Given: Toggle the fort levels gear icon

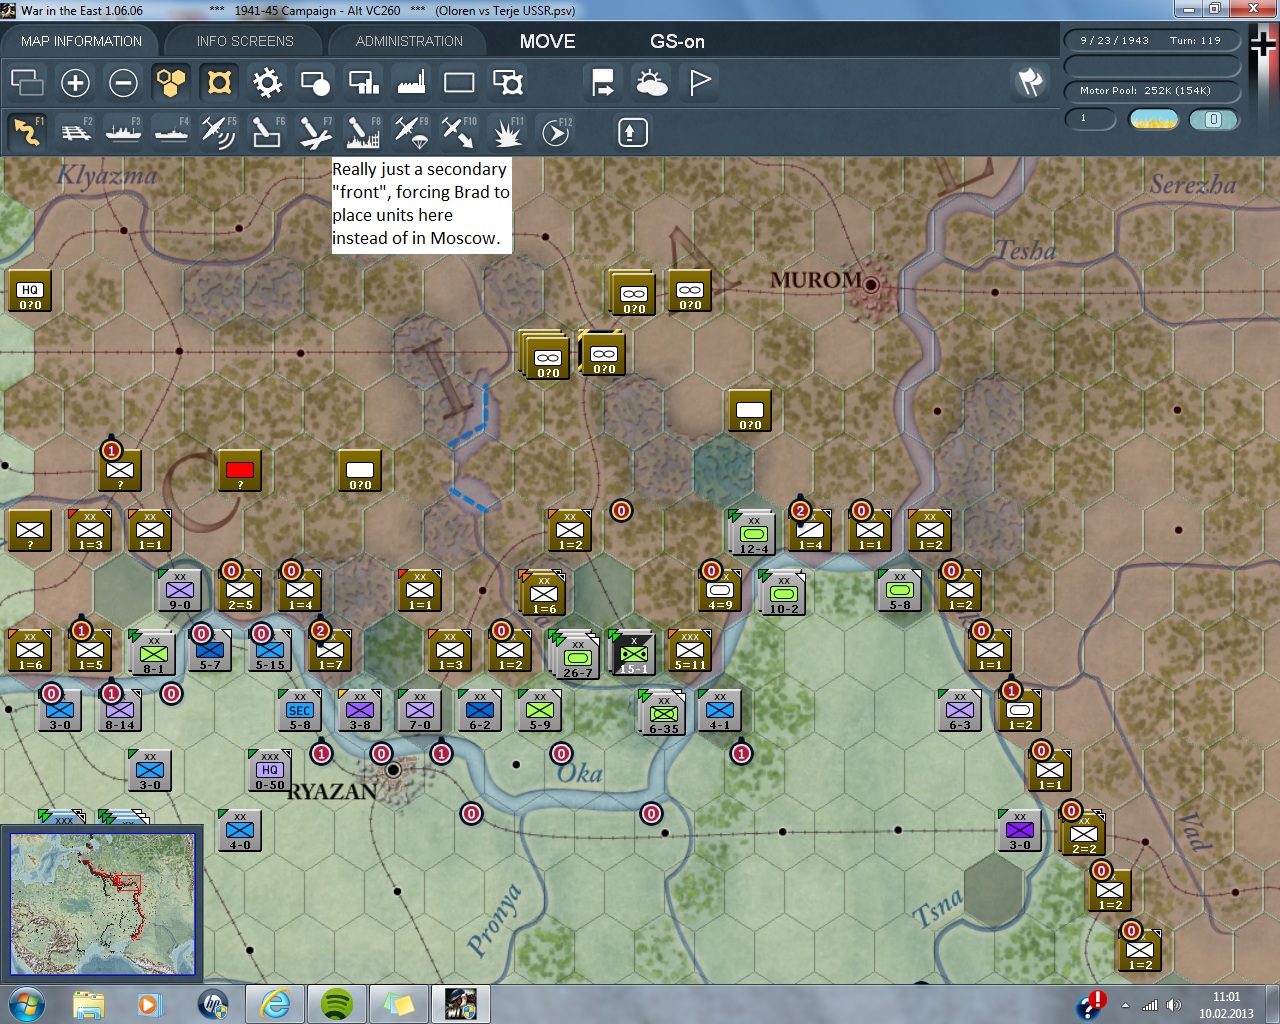Looking at the screenshot, I should click(267, 82).
